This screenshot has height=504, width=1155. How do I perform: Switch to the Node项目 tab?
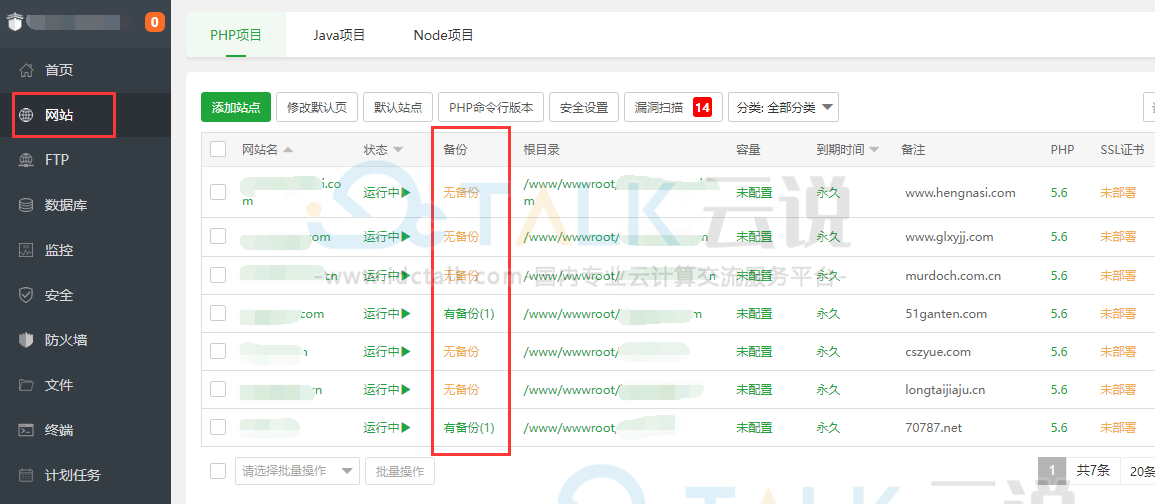(443, 35)
